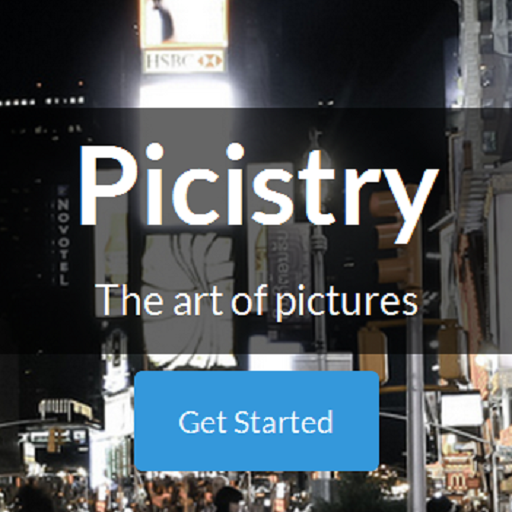The width and height of the screenshot is (512, 512).
Task: Click the tagline The art of pictures
Action: pos(256,302)
